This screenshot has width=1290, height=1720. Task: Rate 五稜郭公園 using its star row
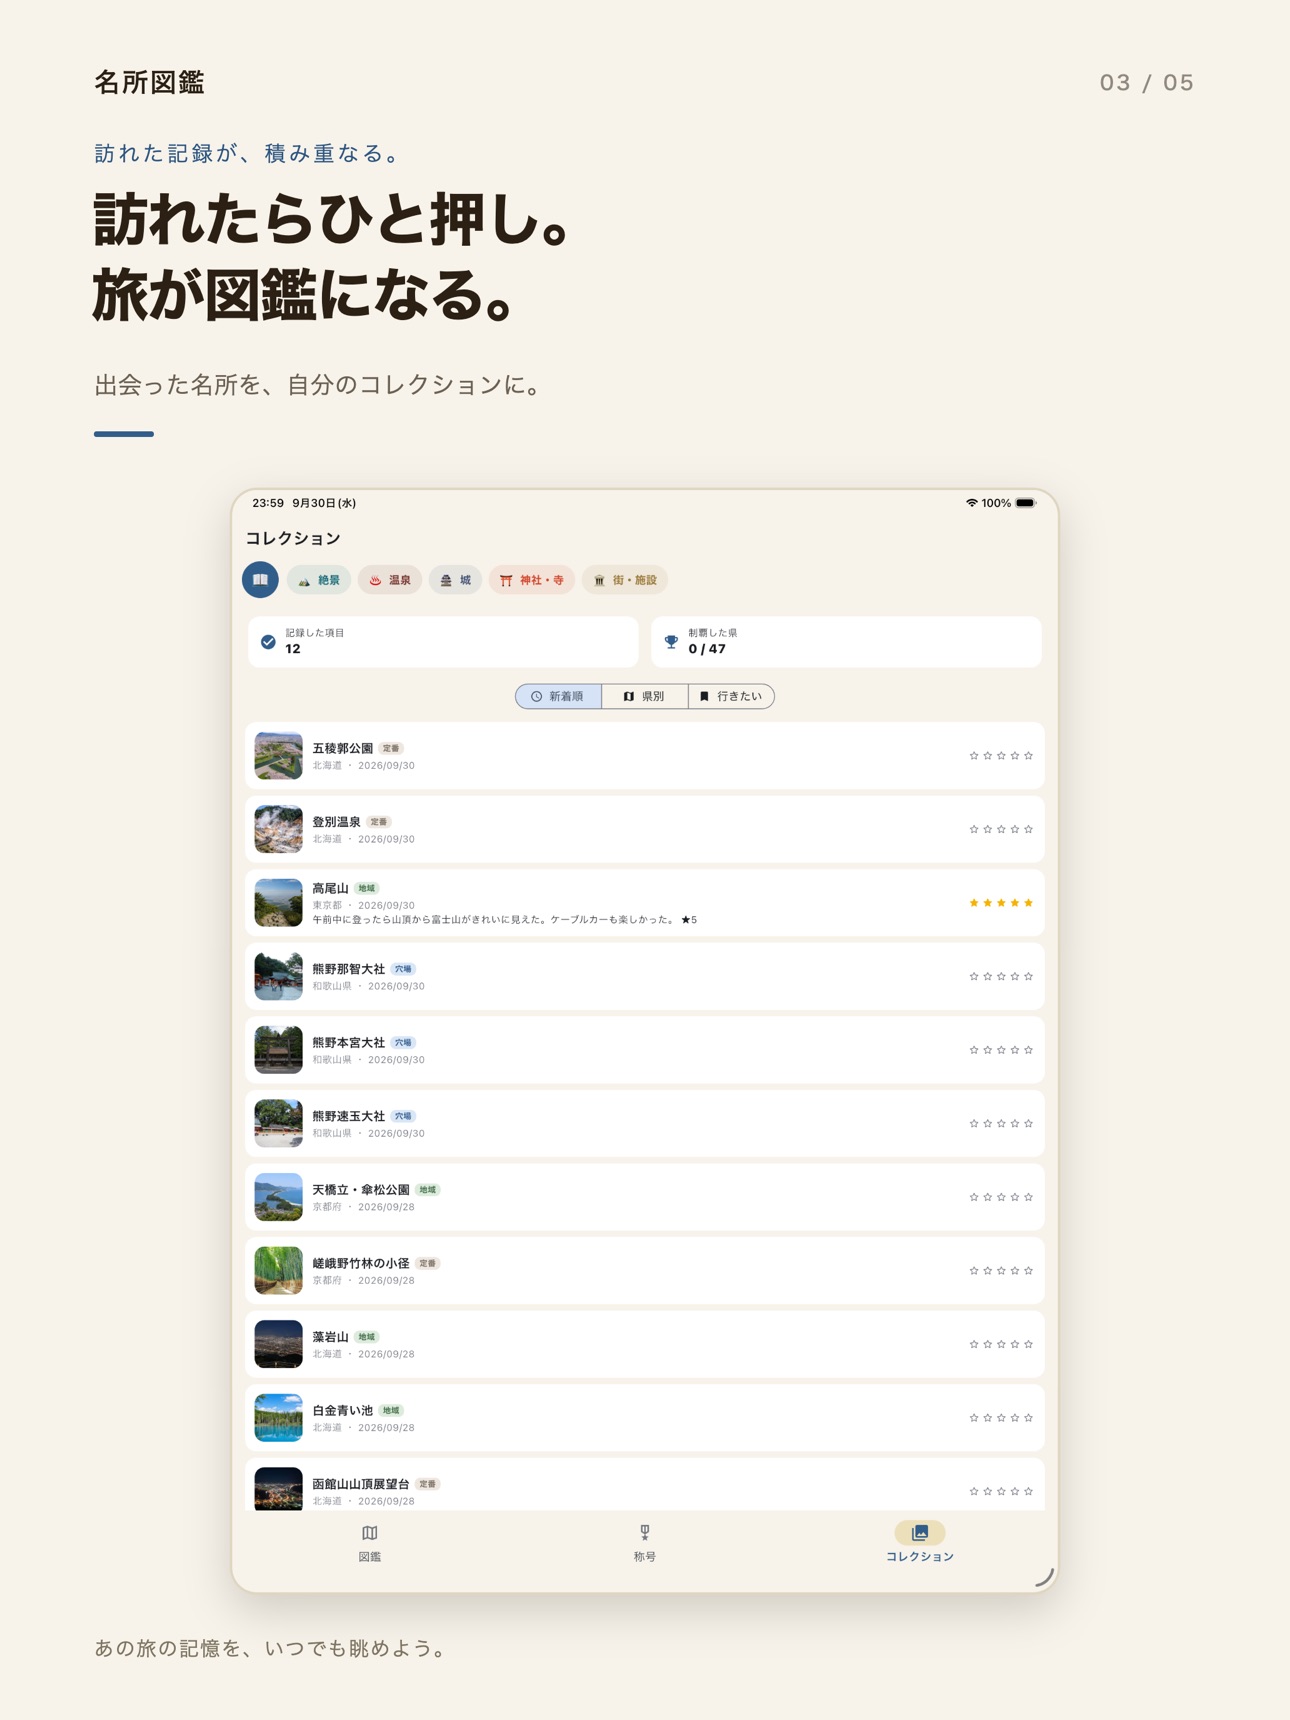coord(1001,756)
